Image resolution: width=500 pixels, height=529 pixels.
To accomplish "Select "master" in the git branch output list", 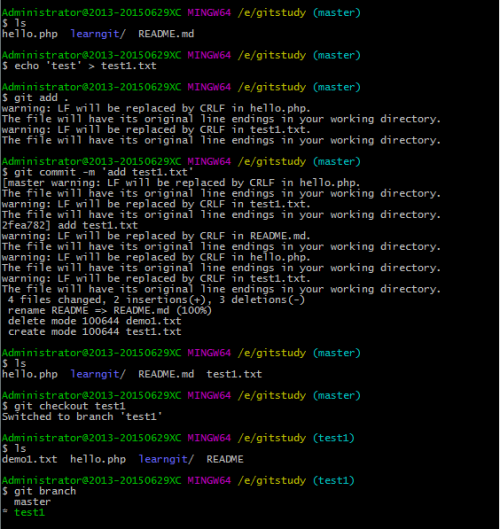I will click(x=32, y=502).
